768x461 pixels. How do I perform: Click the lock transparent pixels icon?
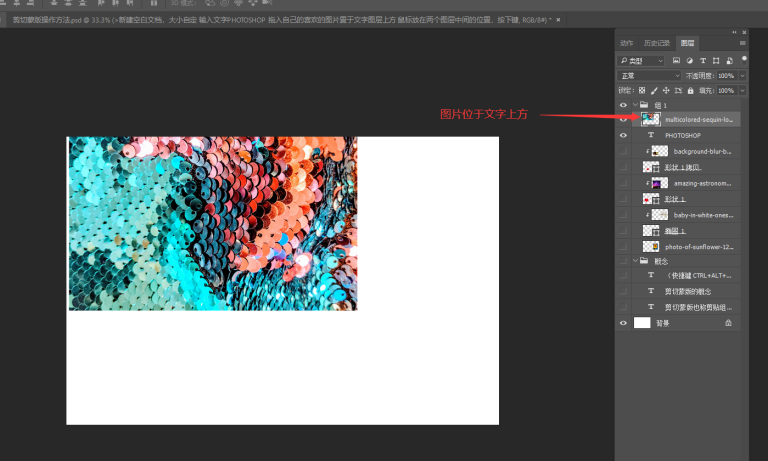pyautogui.click(x=642, y=91)
